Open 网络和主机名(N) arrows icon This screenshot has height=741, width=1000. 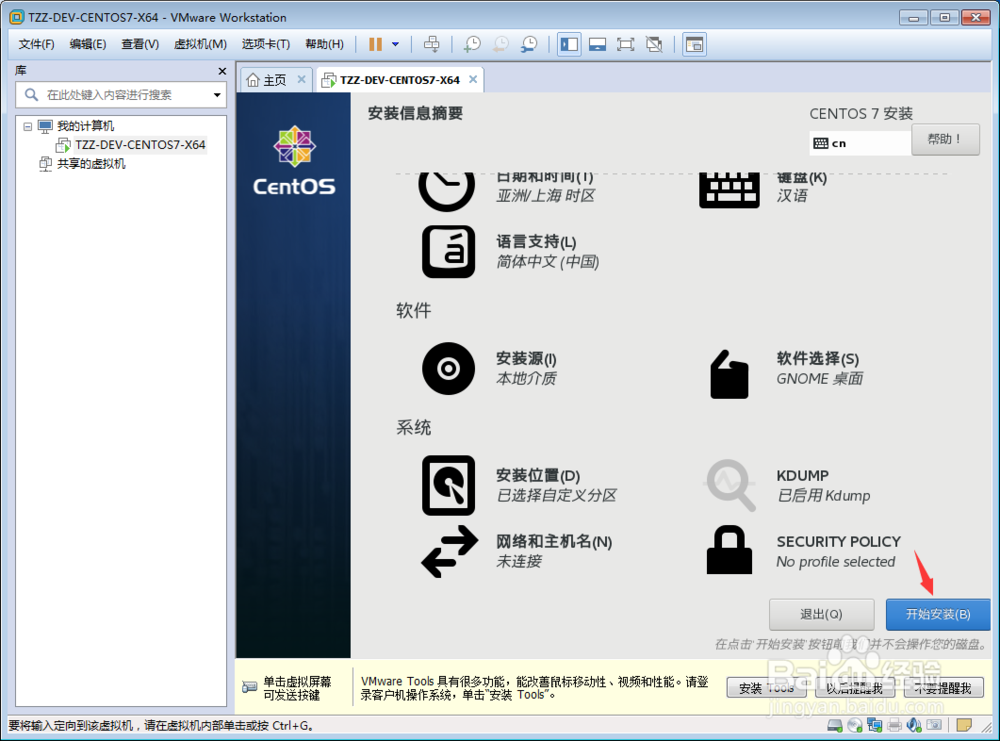coord(450,552)
